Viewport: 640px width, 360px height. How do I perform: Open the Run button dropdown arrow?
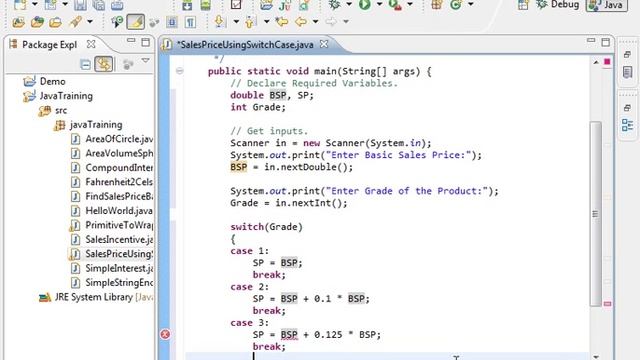[379, 4]
